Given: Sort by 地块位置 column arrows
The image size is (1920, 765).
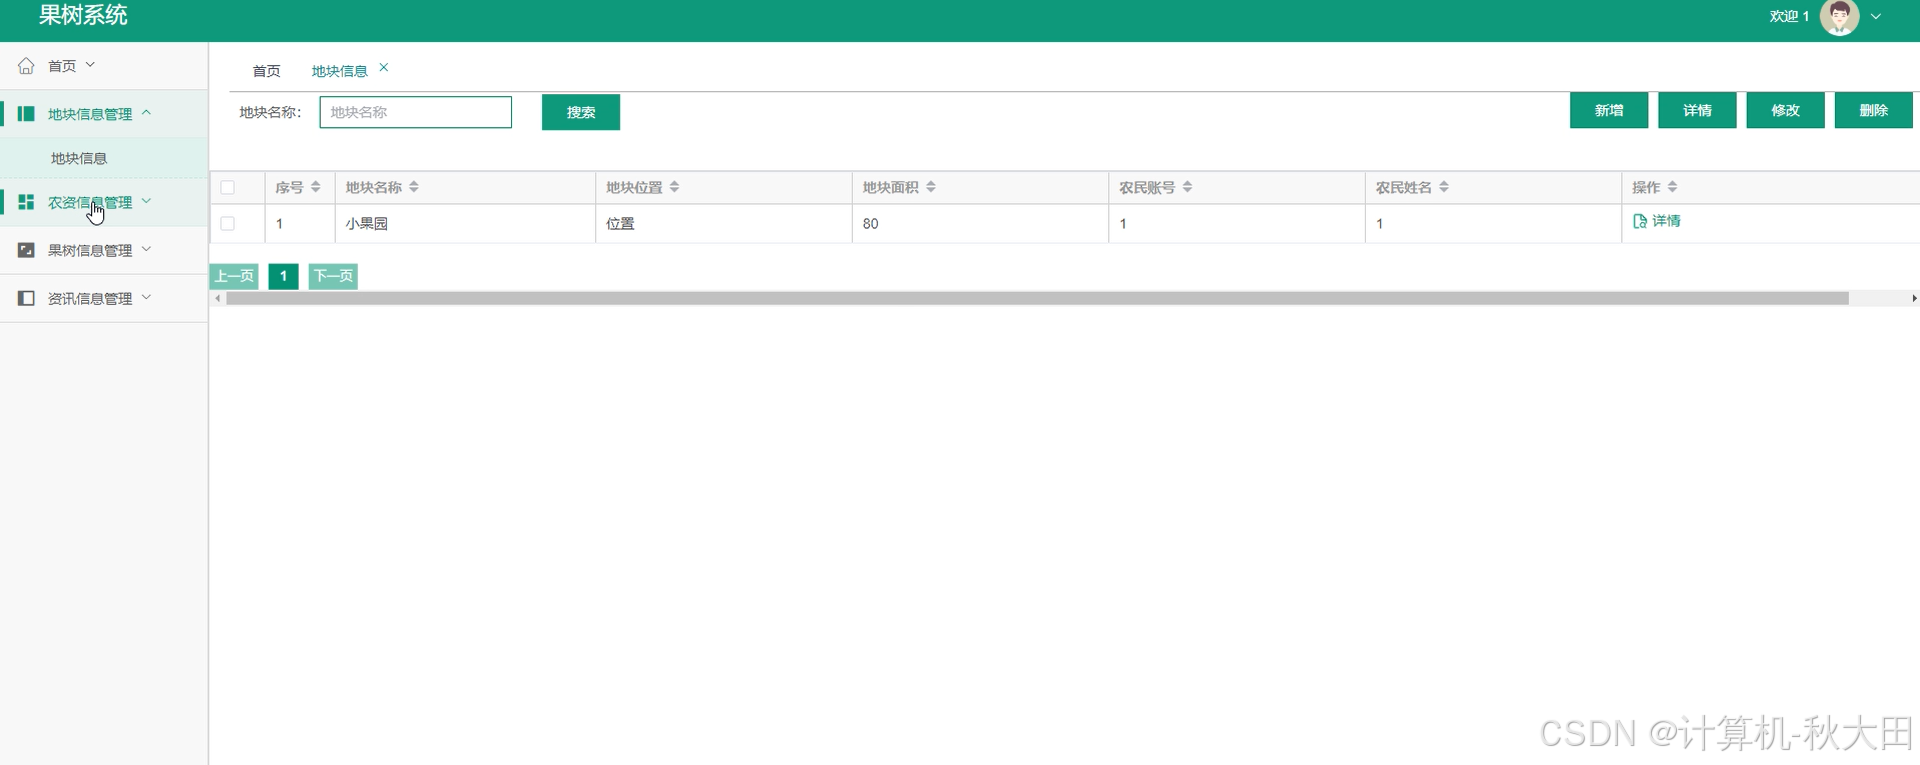Looking at the screenshot, I should pyautogui.click(x=675, y=187).
